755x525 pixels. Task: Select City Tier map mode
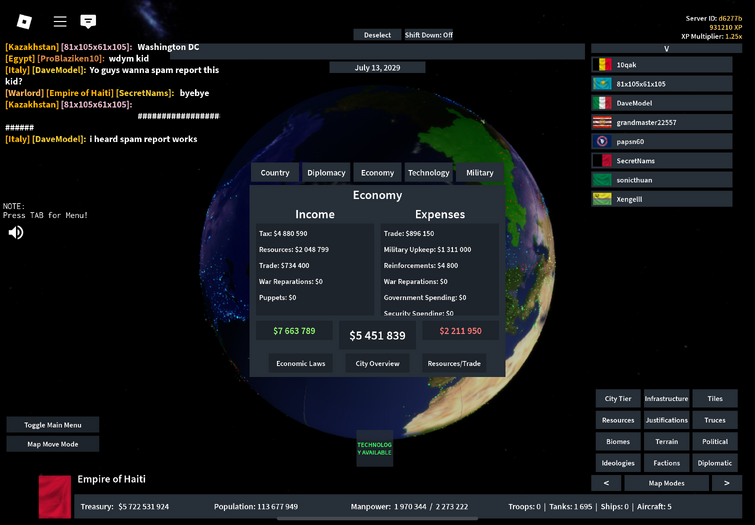point(618,398)
